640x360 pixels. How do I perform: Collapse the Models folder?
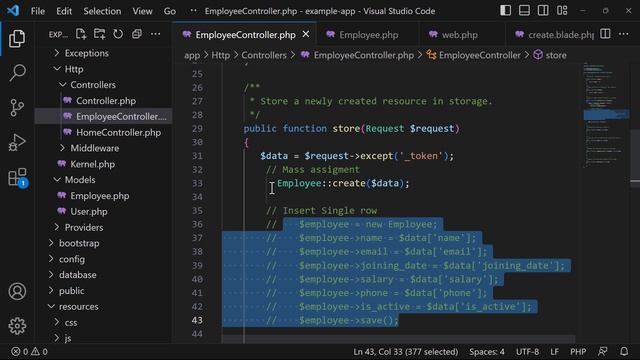(80, 180)
